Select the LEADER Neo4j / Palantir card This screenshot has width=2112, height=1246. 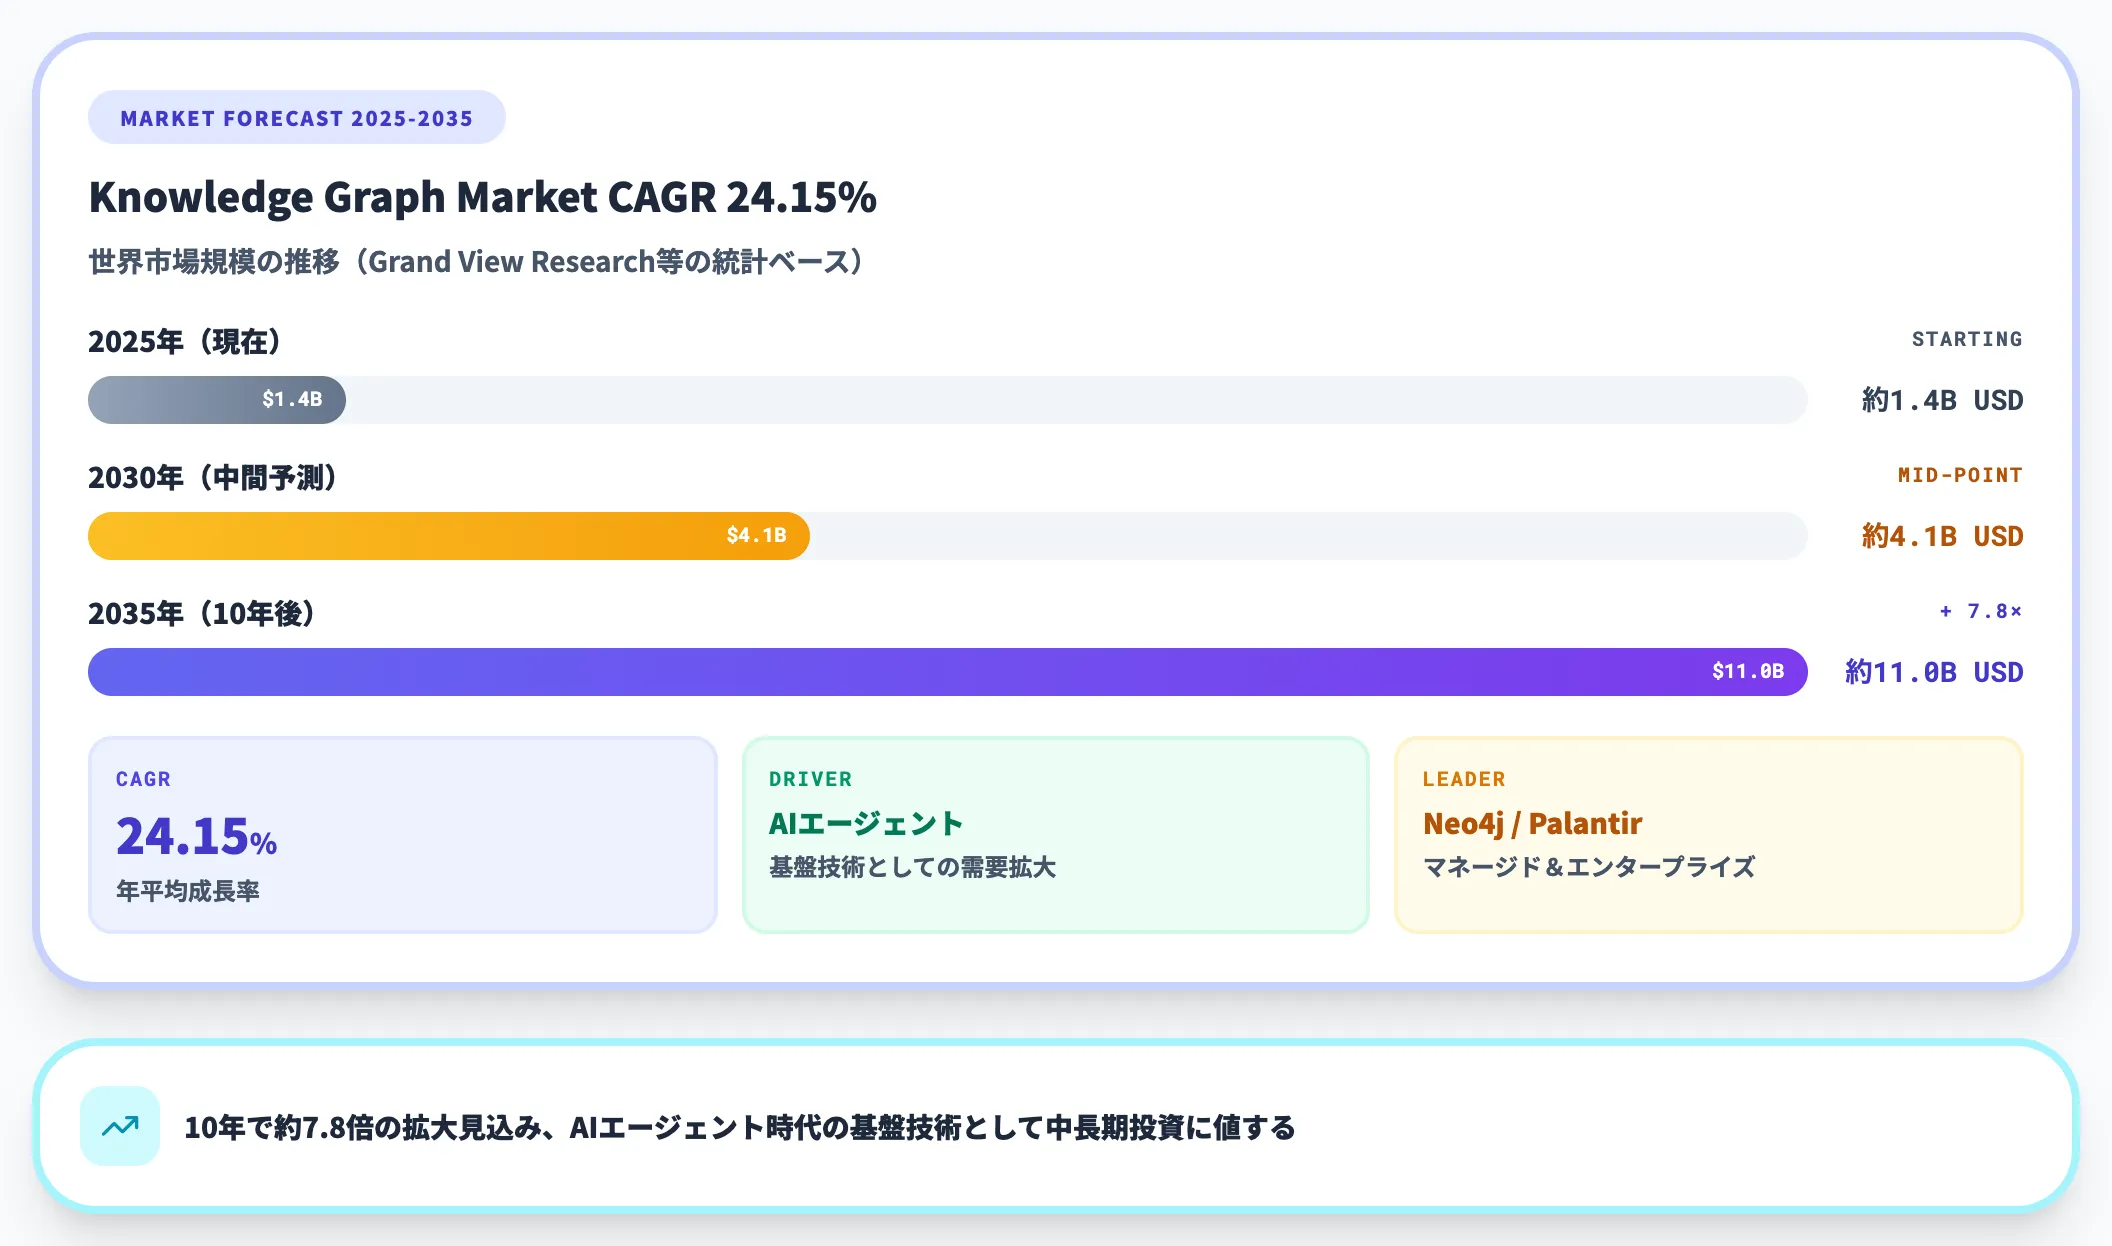(1708, 835)
